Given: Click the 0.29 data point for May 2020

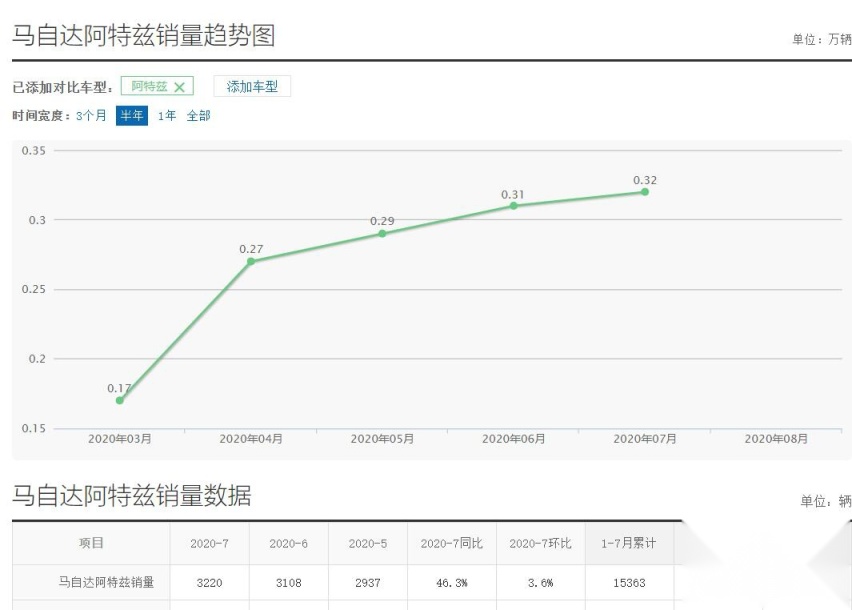Looking at the screenshot, I should click(x=383, y=234).
